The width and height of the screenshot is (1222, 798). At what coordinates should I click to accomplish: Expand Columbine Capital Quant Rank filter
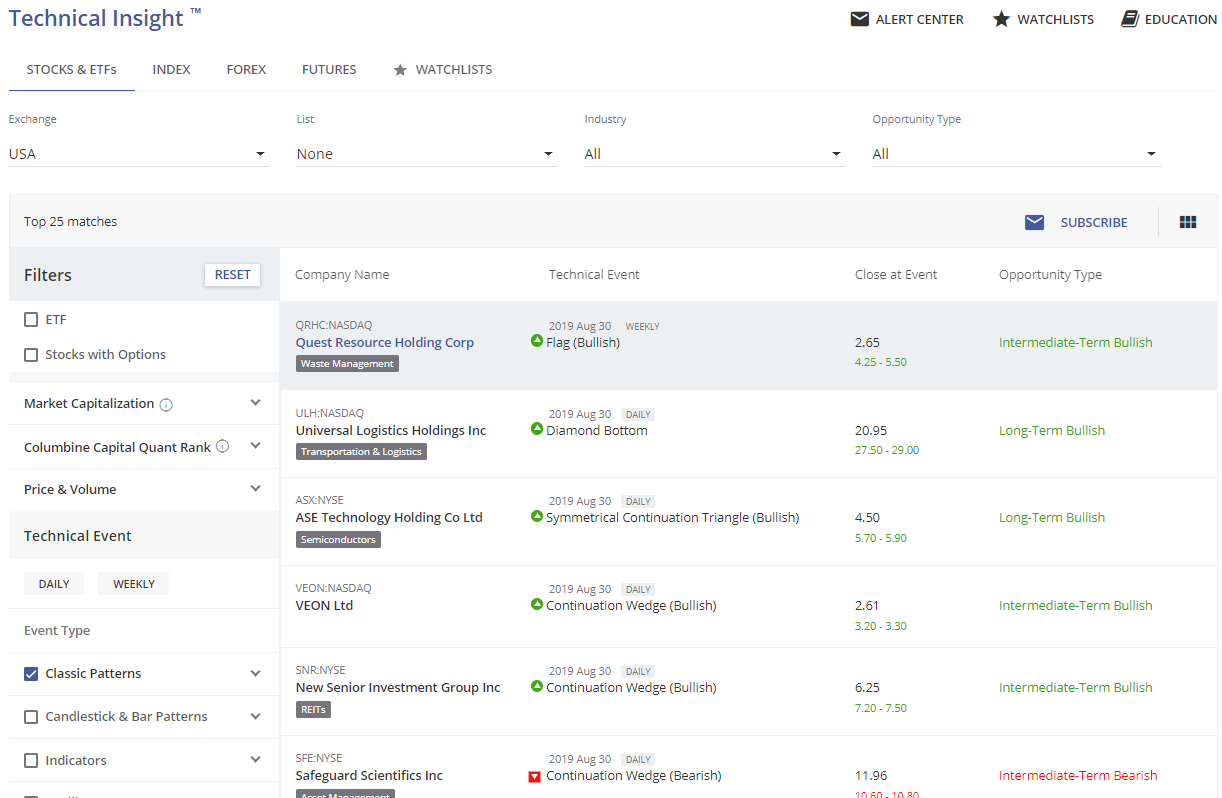256,446
